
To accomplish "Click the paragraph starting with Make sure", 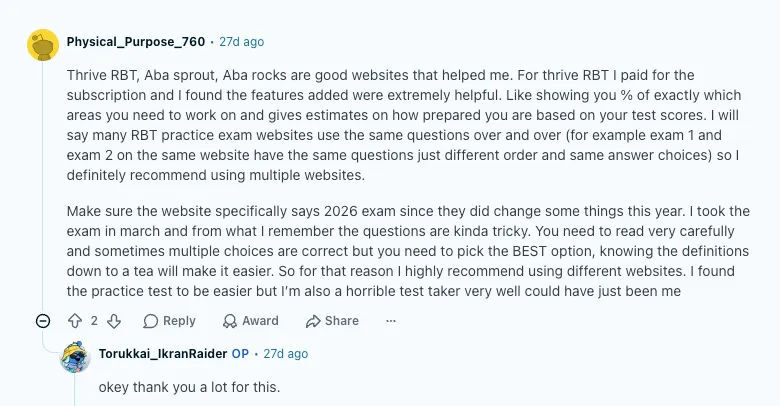I will point(408,251).
